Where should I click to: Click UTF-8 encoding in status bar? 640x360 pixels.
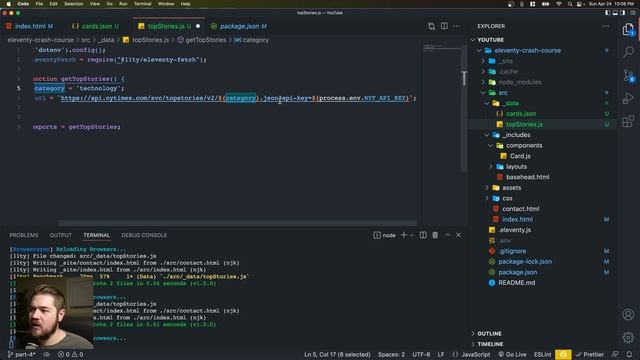(x=421, y=354)
